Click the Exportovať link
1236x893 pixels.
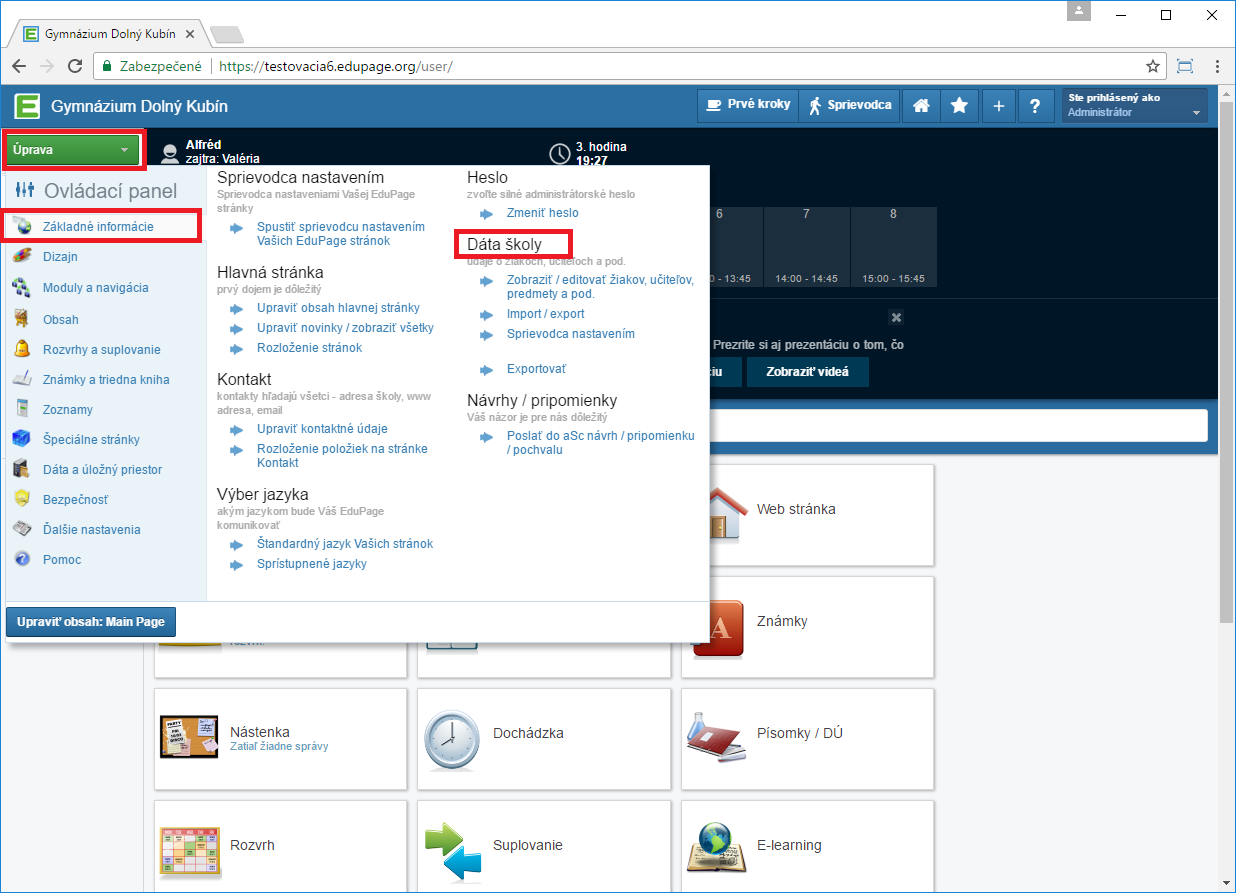[536, 370]
